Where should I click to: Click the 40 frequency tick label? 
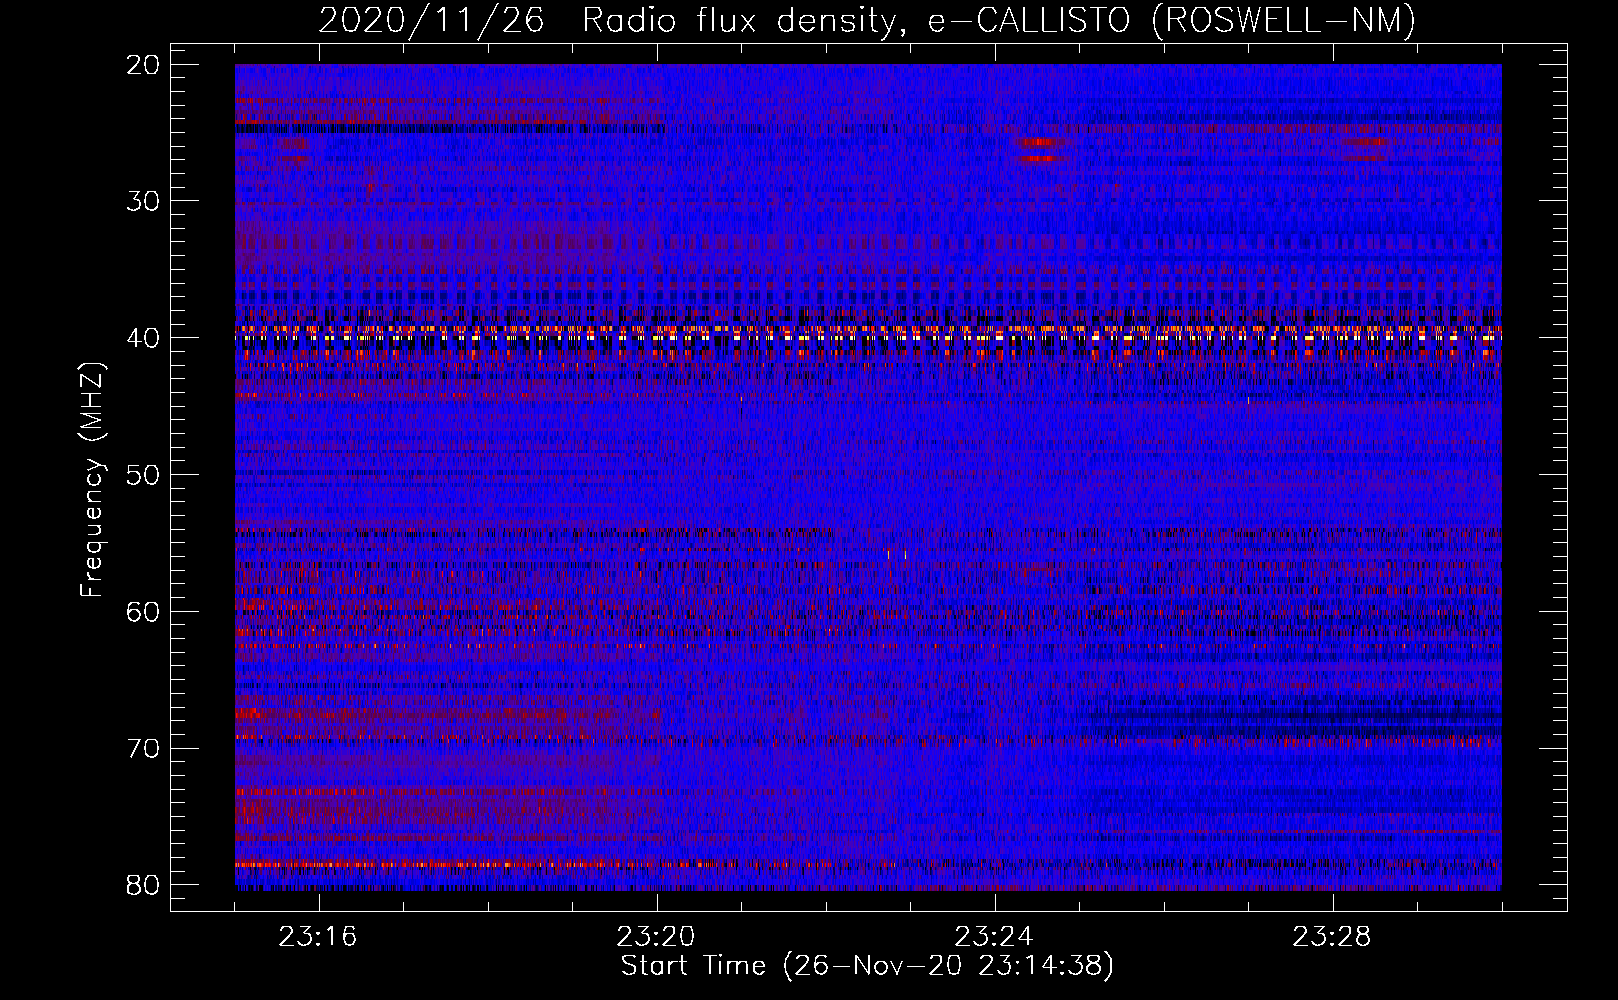tap(144, 338)
